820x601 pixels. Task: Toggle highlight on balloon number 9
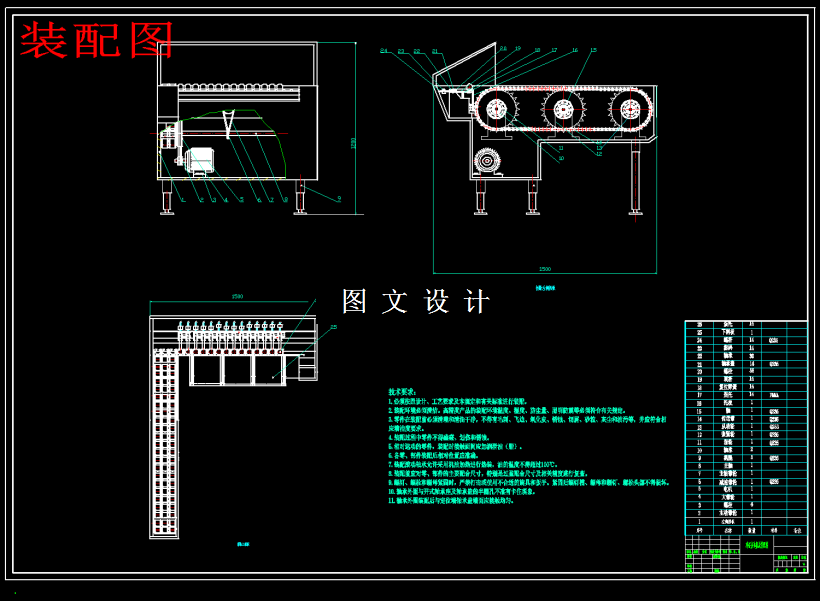point(338,198)
